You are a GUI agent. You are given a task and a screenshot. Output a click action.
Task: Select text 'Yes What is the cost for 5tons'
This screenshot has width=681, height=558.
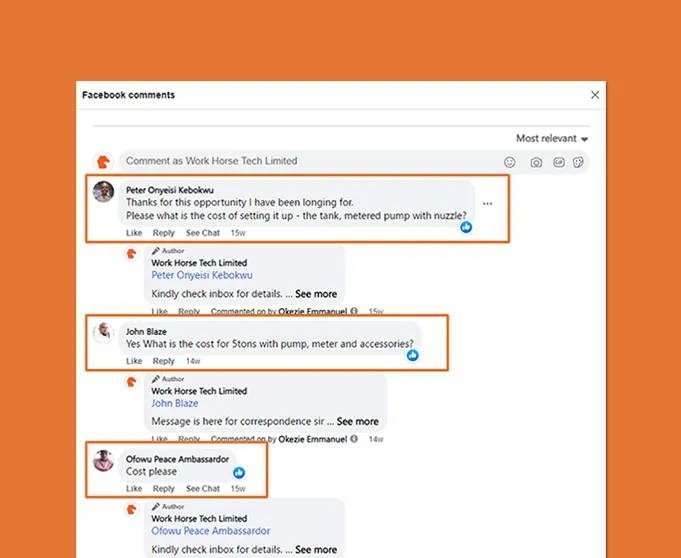190,344
